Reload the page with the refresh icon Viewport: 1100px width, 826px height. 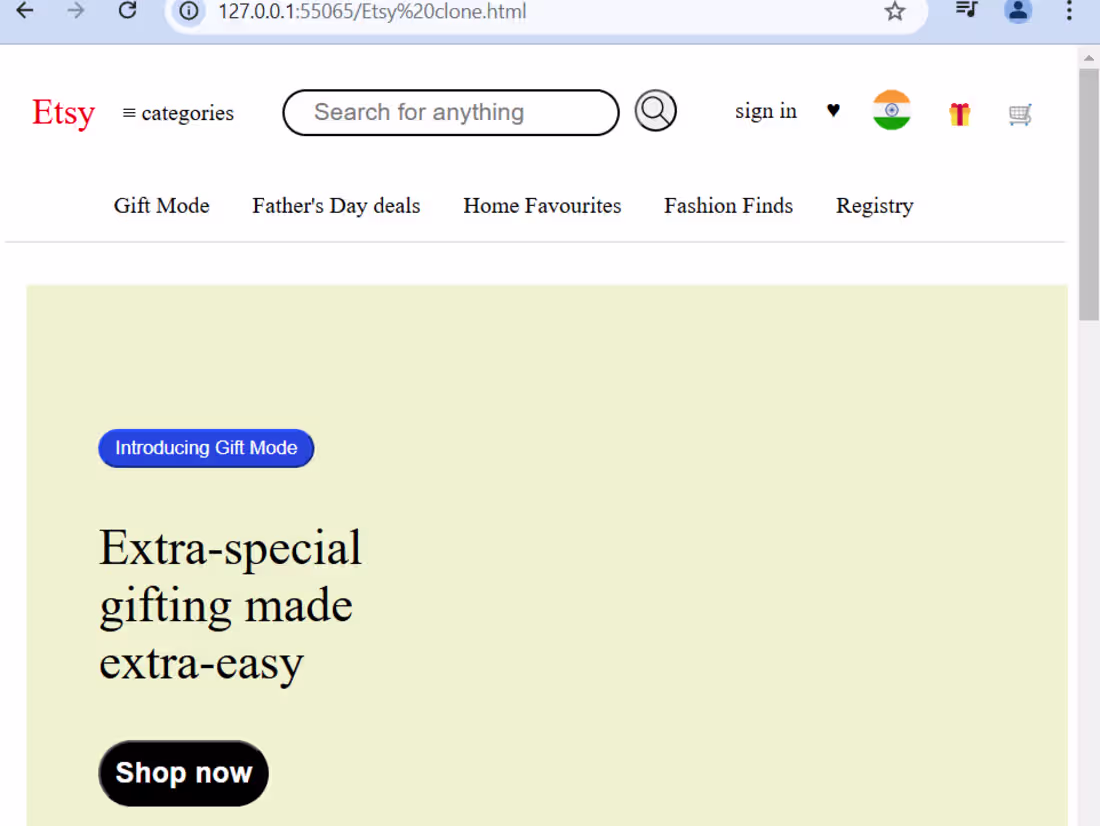tap(128, 11)
